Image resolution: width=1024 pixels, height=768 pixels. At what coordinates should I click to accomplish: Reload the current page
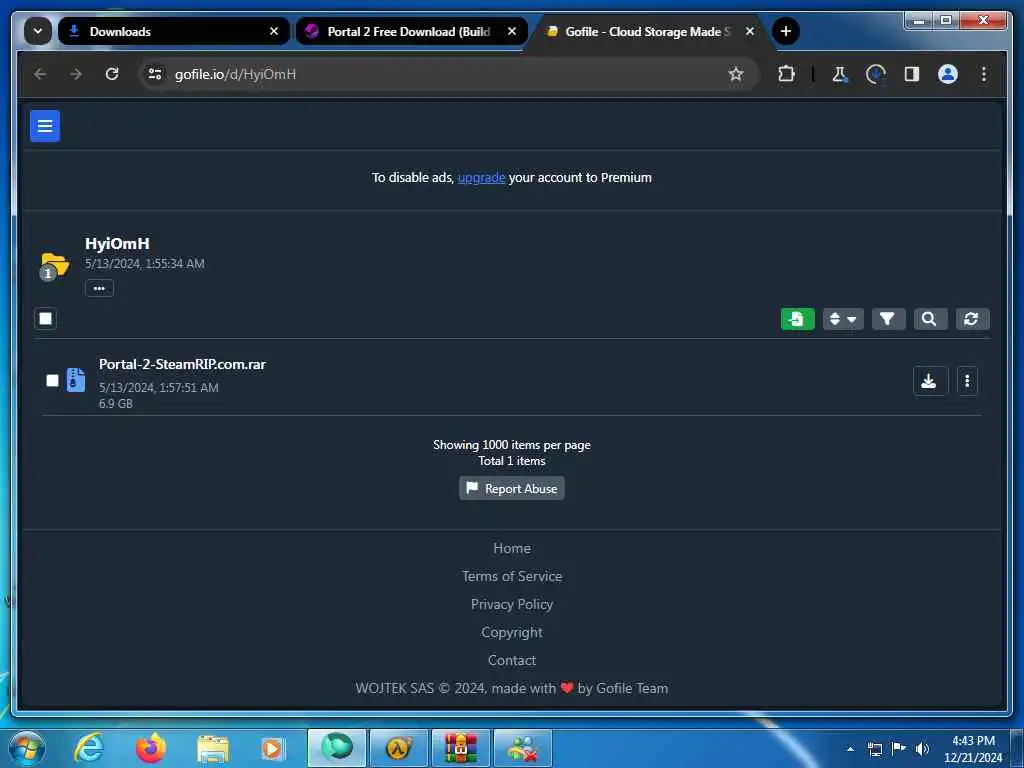point(112,74)
